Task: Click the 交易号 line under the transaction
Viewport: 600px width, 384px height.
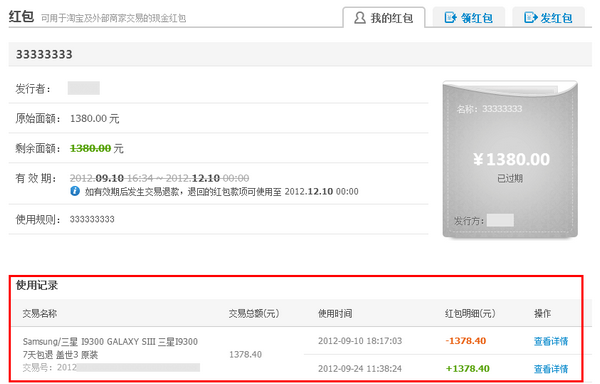Action: coord(111,368)
